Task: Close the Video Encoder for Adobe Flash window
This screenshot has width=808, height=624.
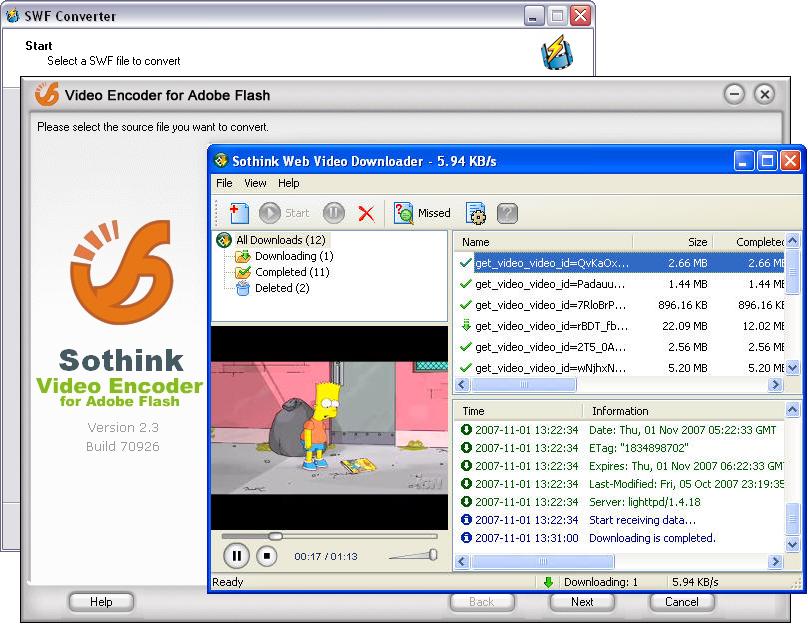Action: click(x=765, y=94)
